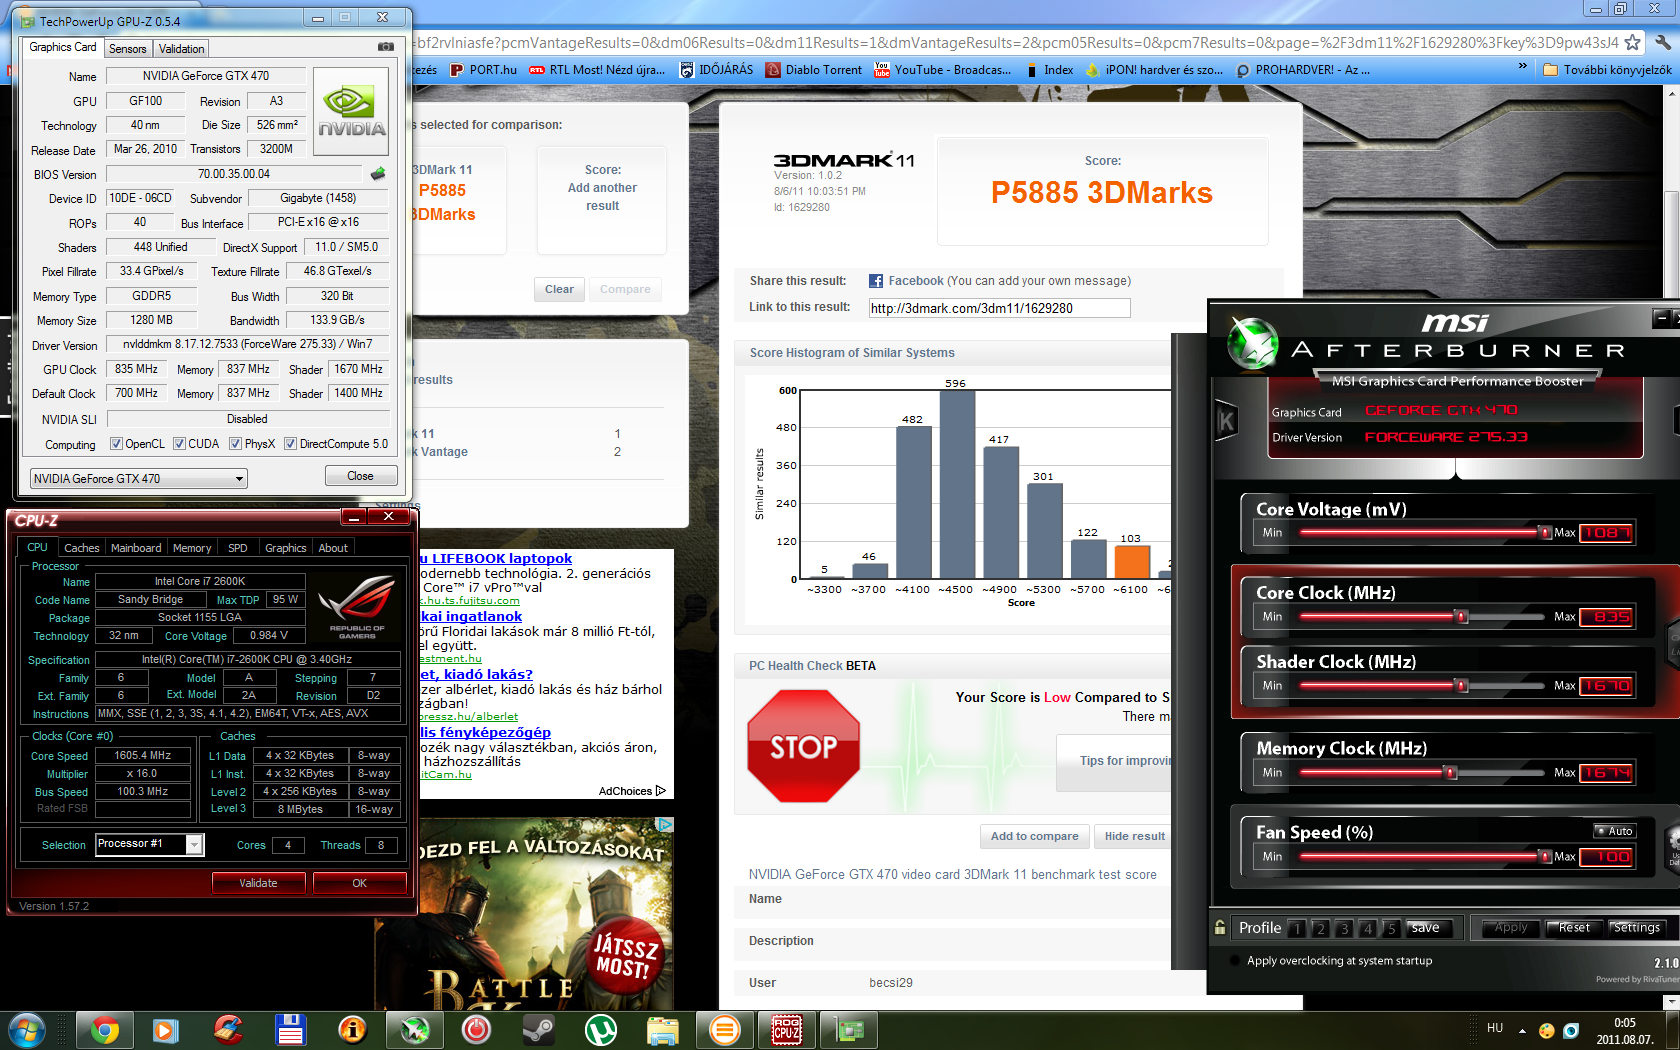Click the NVIDIA logo in GPU-Z
This screenshot has height=1050, width=1680.
[351, 111]
